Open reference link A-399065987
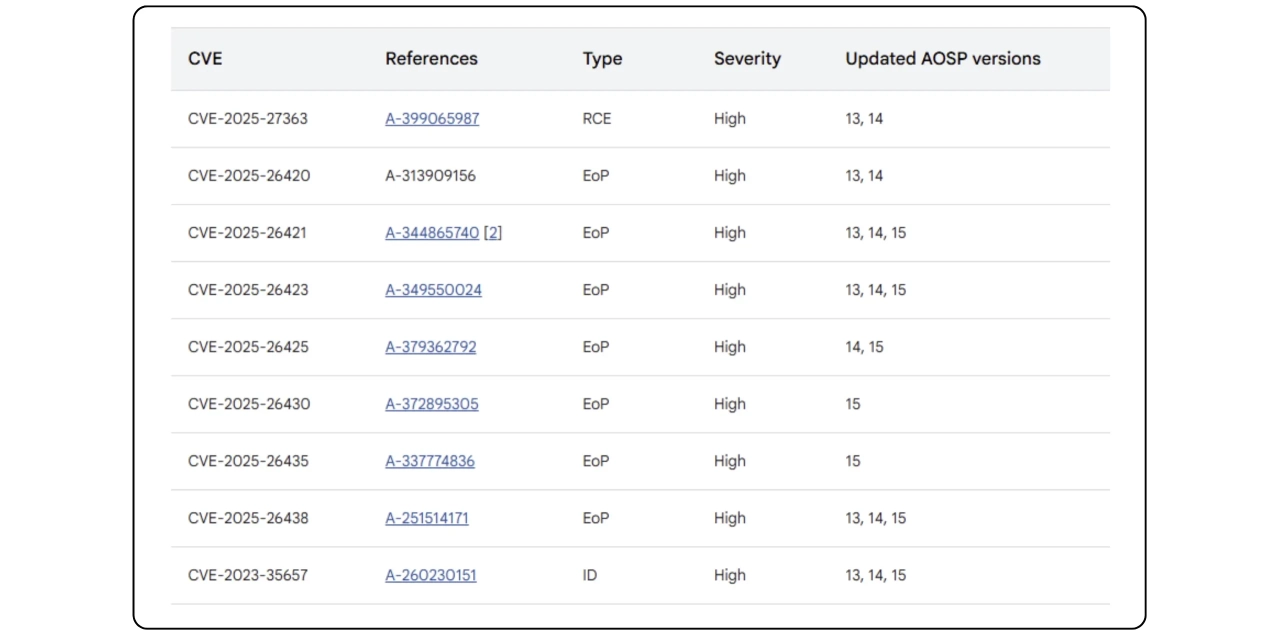Viewport: 1280px width, 635px height. [x=432, y=118]
